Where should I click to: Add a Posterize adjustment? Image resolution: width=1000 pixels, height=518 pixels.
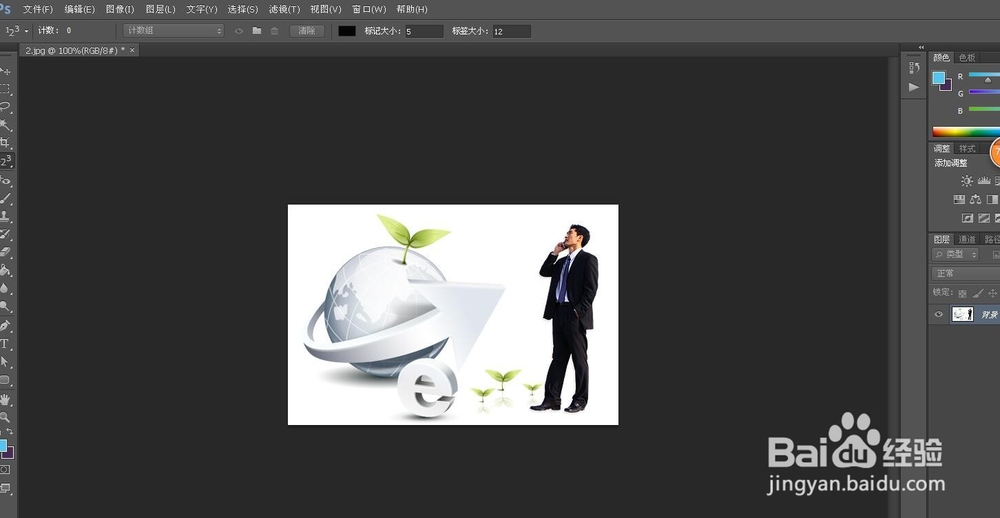coord(983,218)
